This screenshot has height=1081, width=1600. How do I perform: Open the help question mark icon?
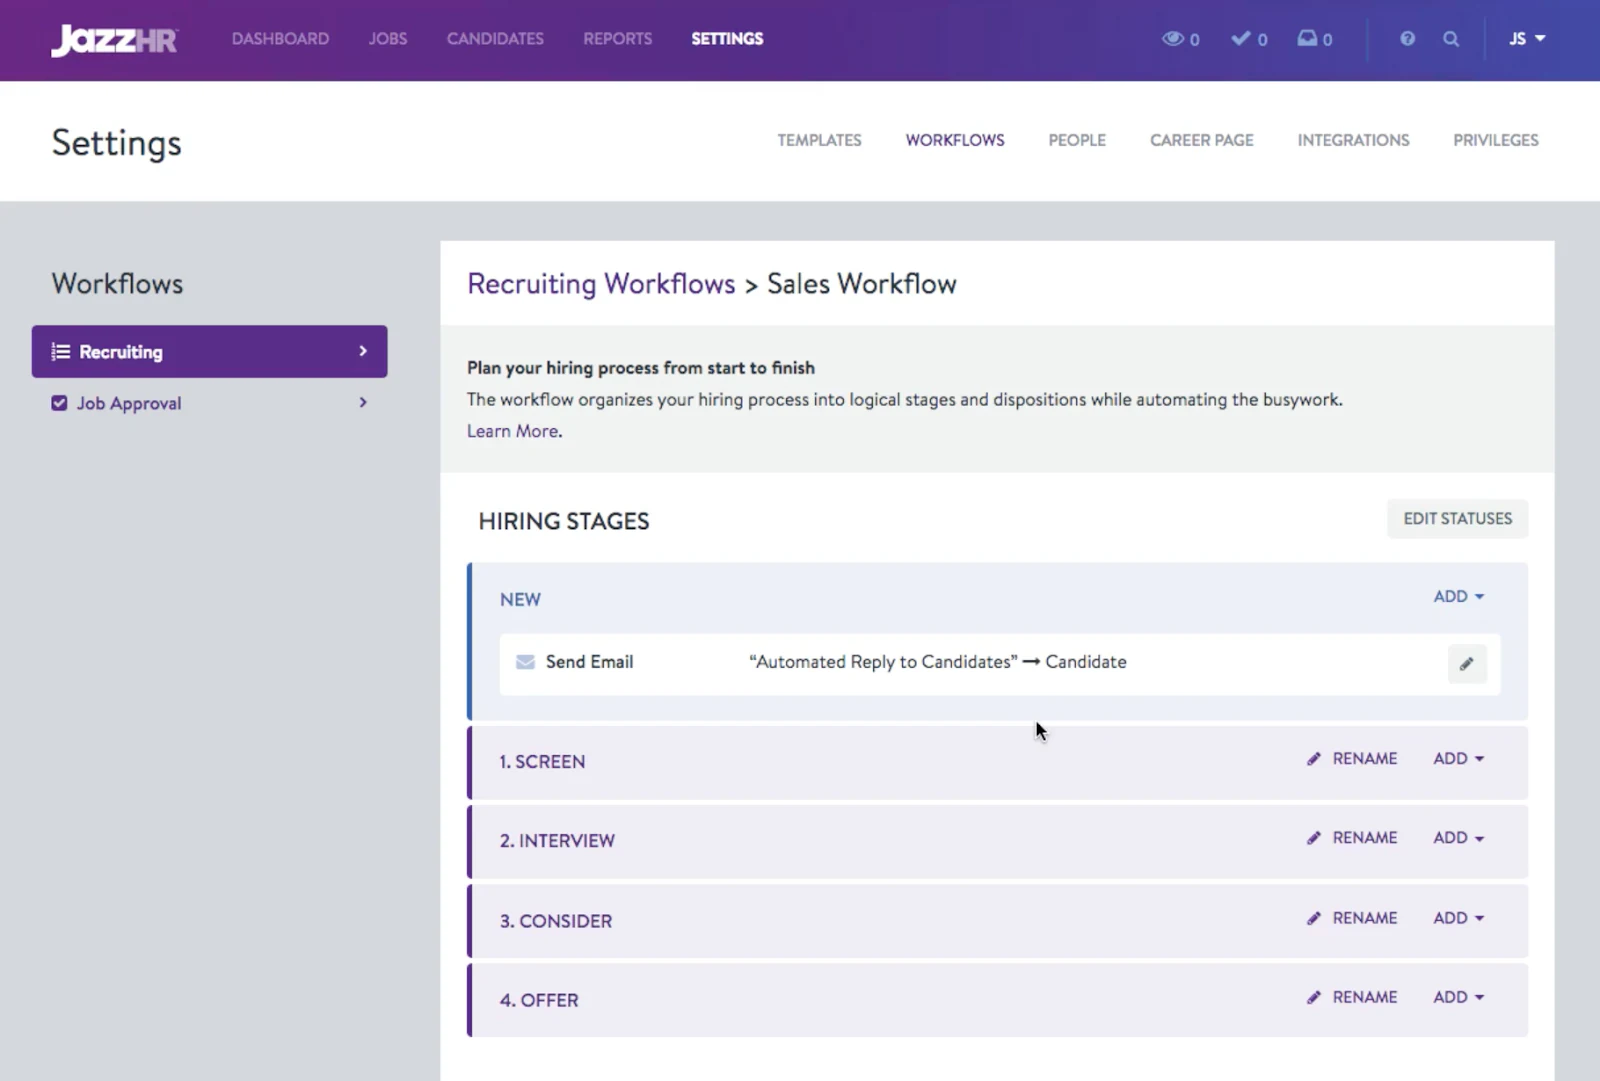click(x=1407, y=39)
